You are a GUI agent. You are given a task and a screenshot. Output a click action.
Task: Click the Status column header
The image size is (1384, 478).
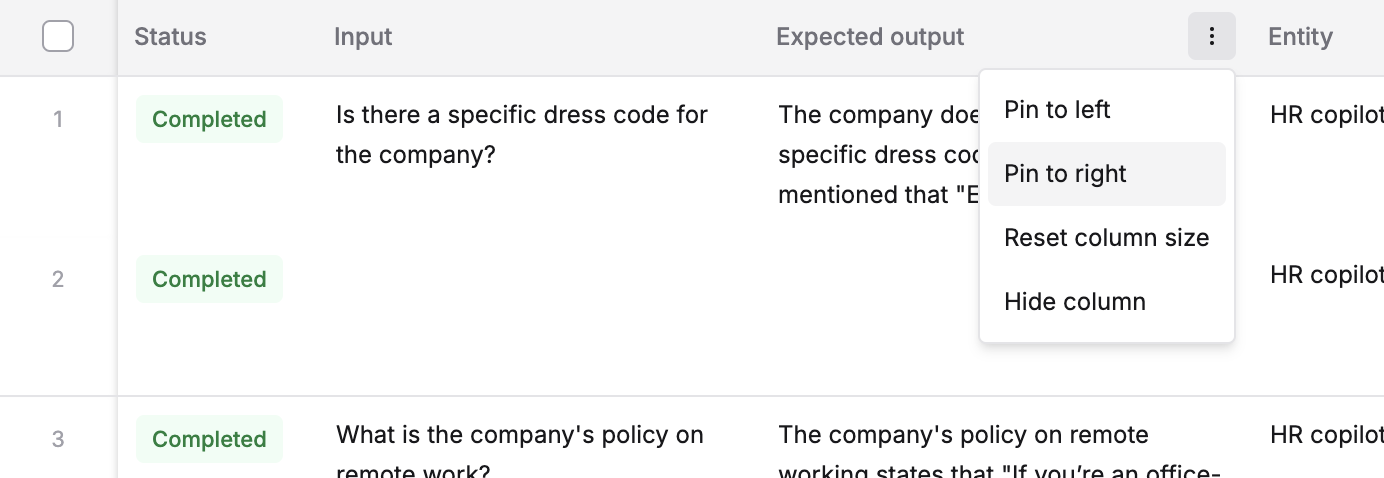point(170,37)
